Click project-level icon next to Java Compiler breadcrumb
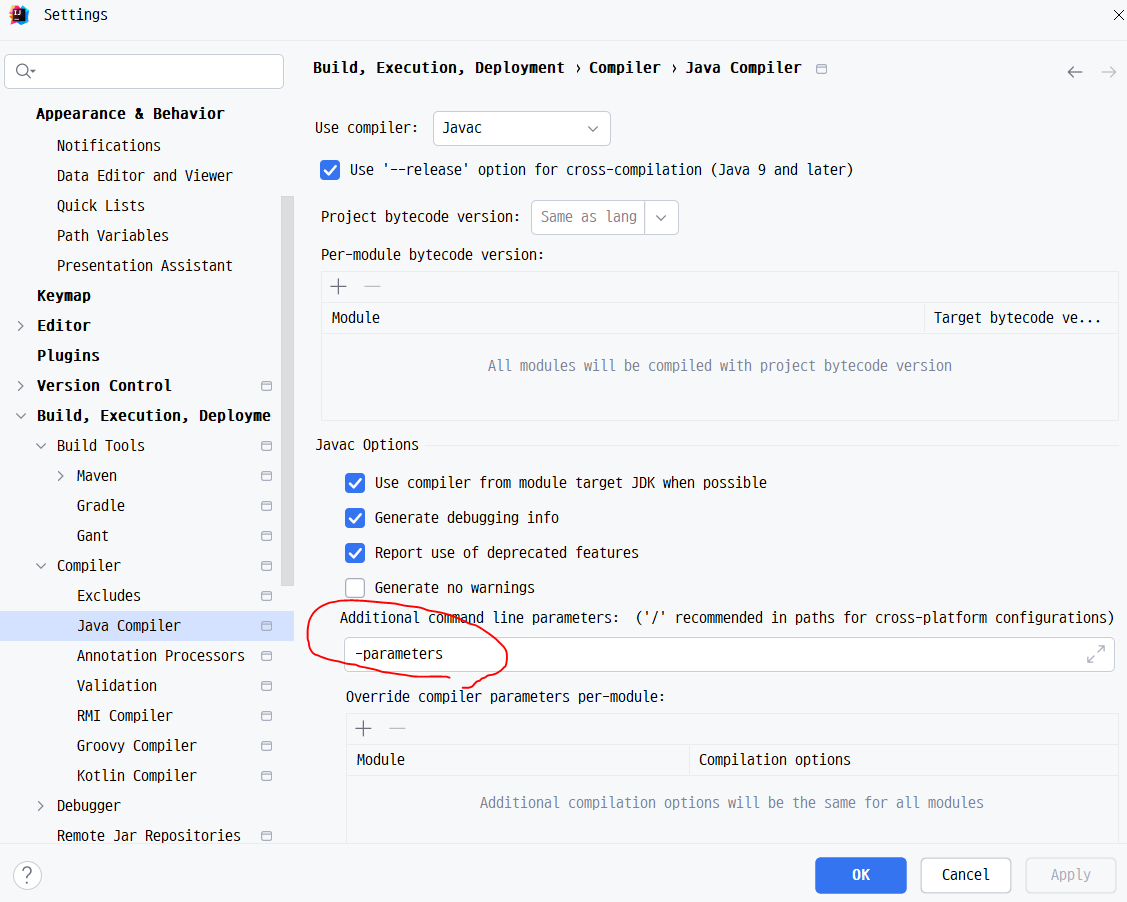This screenshot has height=902, width=1127. point(822,69)
